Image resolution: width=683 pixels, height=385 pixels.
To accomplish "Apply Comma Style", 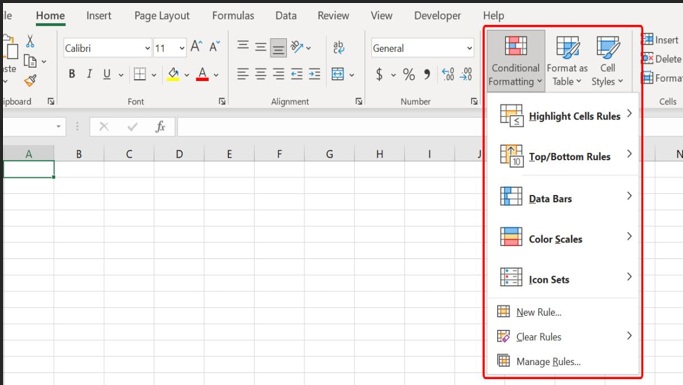I will click(427, 74).
